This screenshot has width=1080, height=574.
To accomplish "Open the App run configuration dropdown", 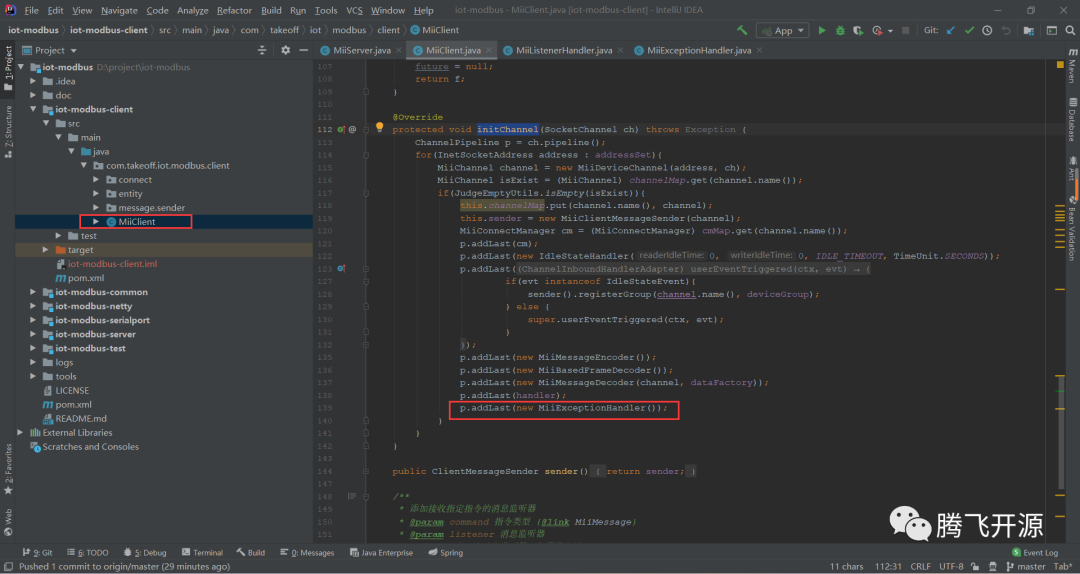I will click(783, 30).
